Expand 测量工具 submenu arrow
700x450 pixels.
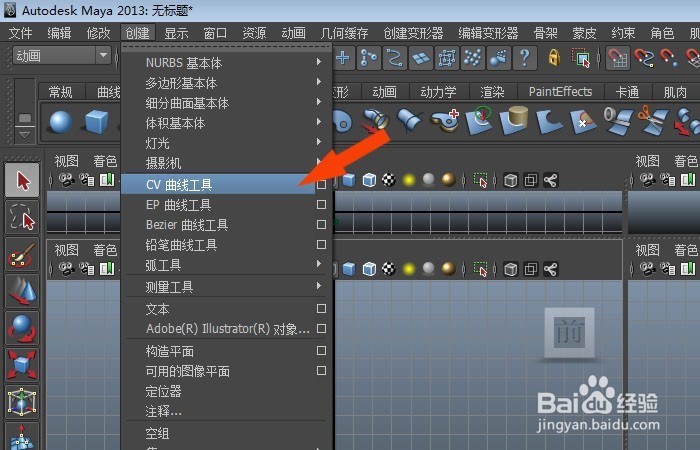(319, 285)
